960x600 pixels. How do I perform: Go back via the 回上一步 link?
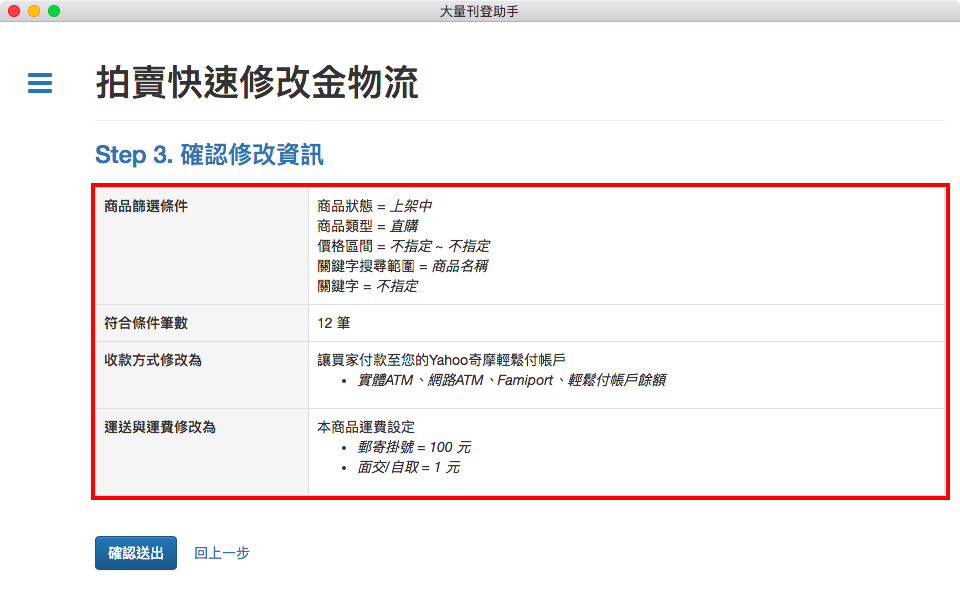point(221,553)
